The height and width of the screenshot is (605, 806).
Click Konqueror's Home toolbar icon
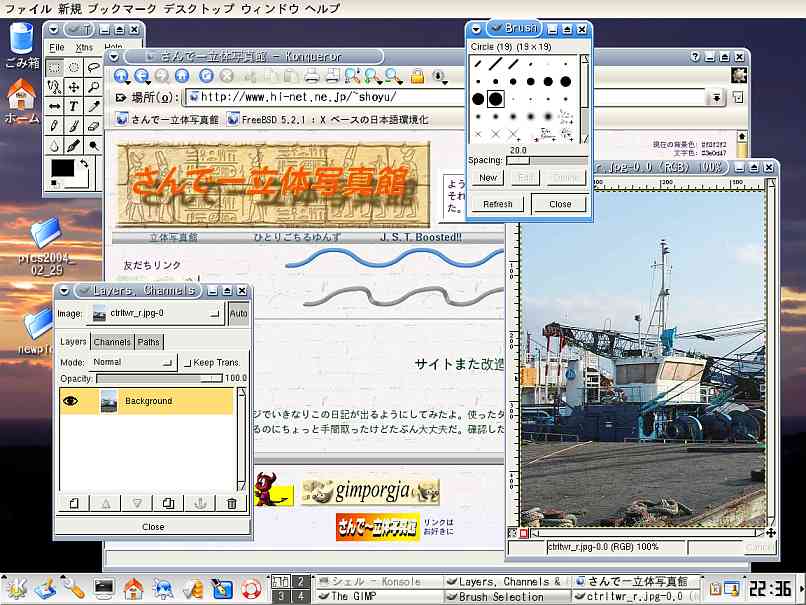[x=182, y=76]
